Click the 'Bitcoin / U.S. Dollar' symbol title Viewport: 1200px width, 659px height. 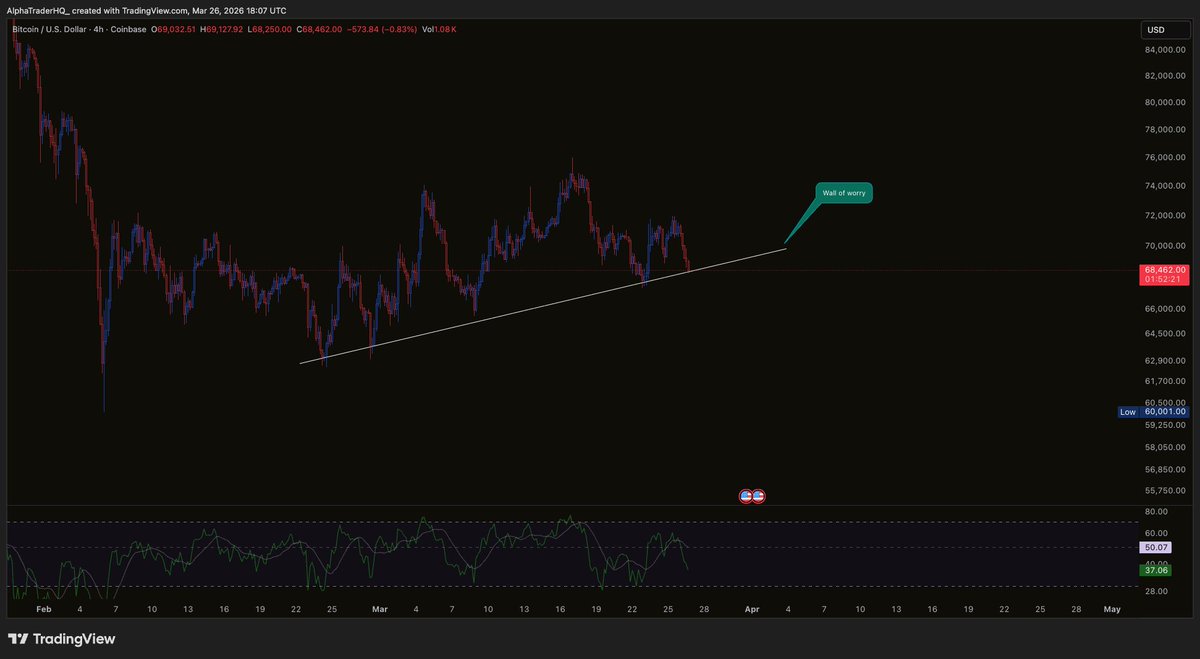click(50, 30)
